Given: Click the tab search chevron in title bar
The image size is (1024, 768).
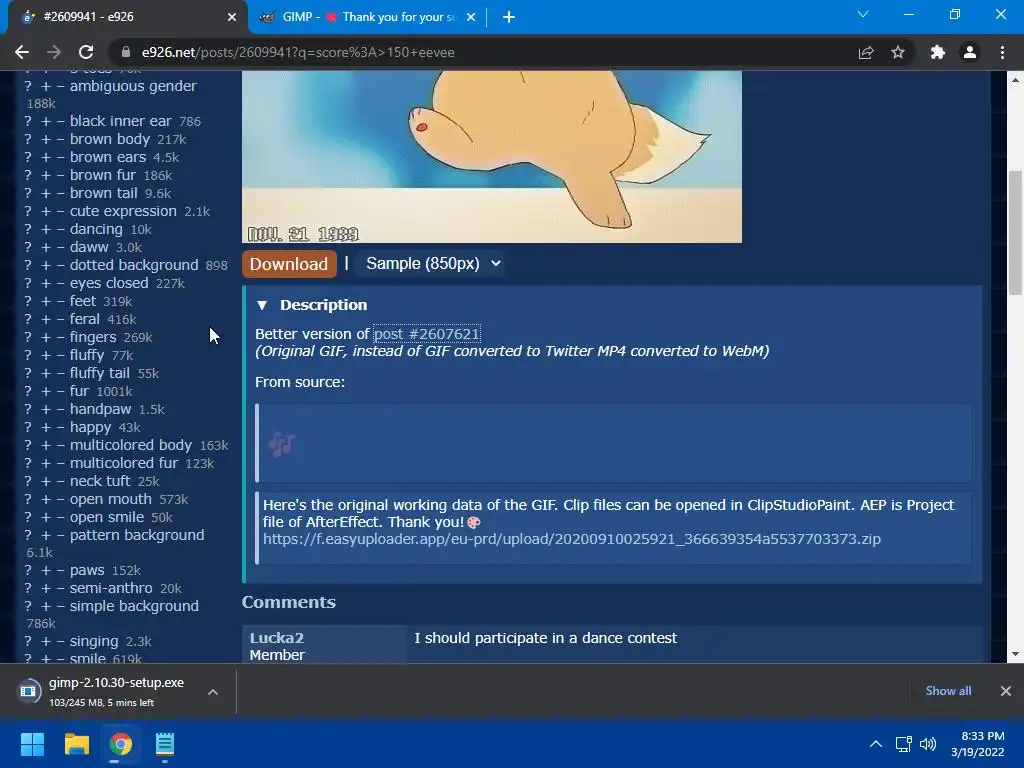Looking at the screenshot, I should [x=863, y=14].
